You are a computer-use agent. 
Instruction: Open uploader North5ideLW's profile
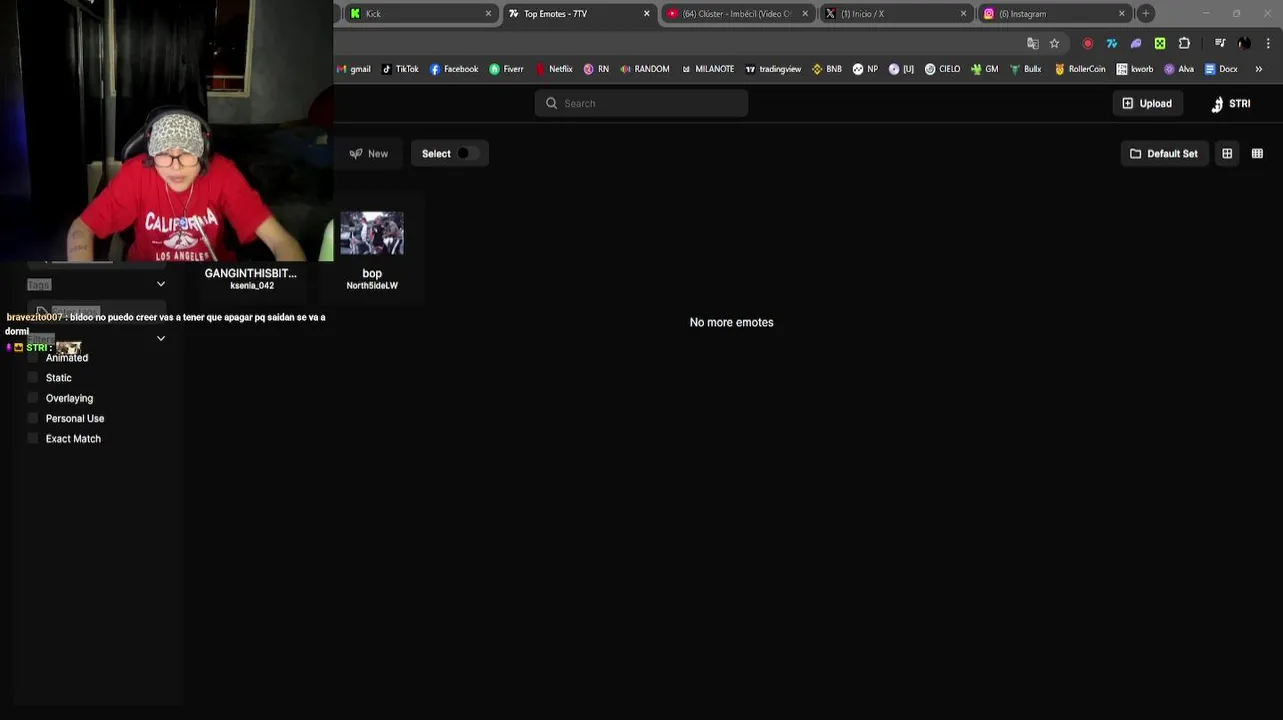point(372,286)
